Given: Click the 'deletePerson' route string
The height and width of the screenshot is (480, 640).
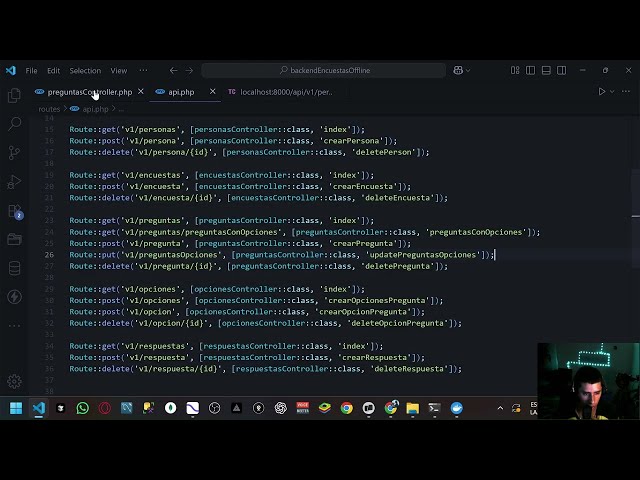Looking at the screenshot, I should [x=382, y=152].
